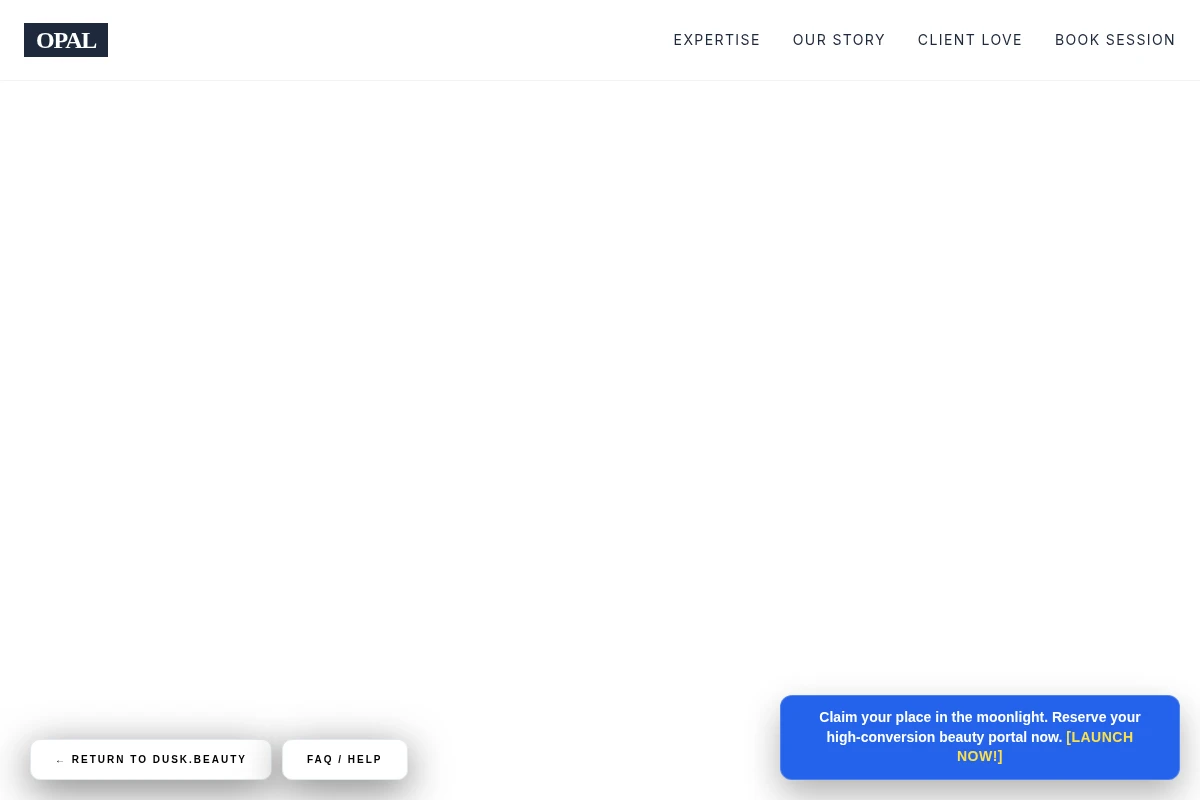Click the OPAL logo
The width and height of the screenshot is (1200, 800).
coord(66,40)
